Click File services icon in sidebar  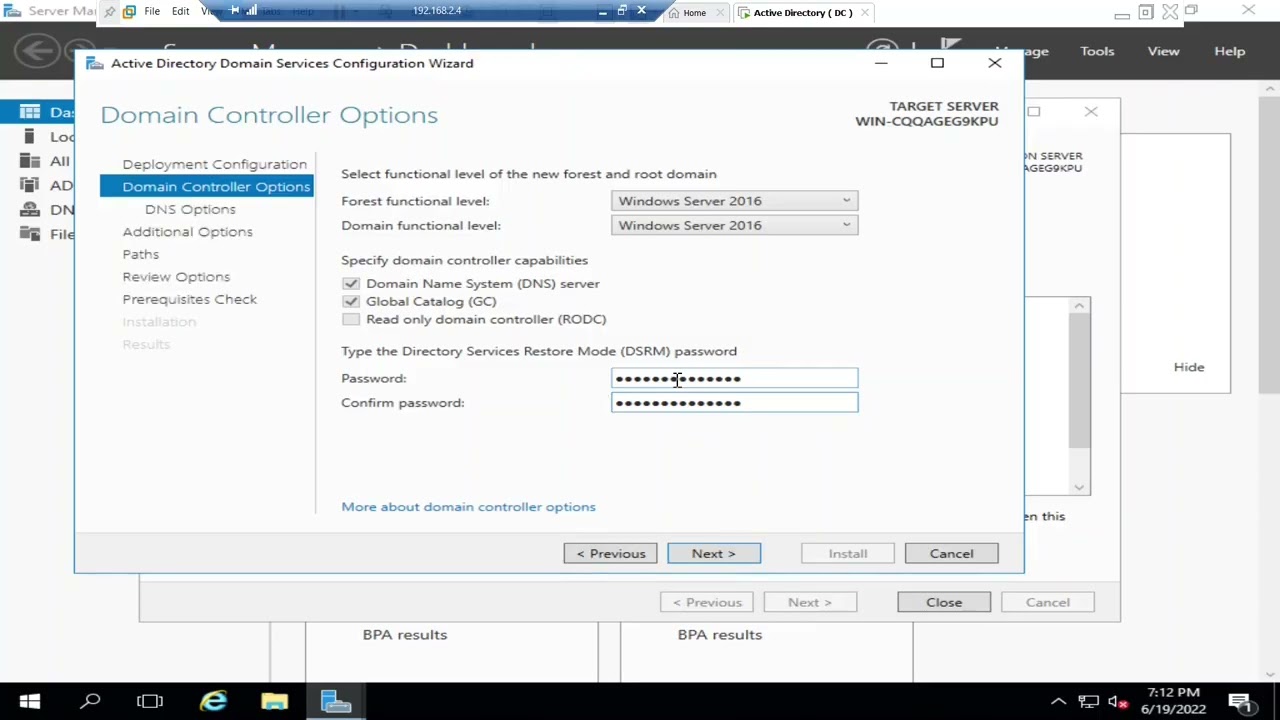click(x=30, y=234)
